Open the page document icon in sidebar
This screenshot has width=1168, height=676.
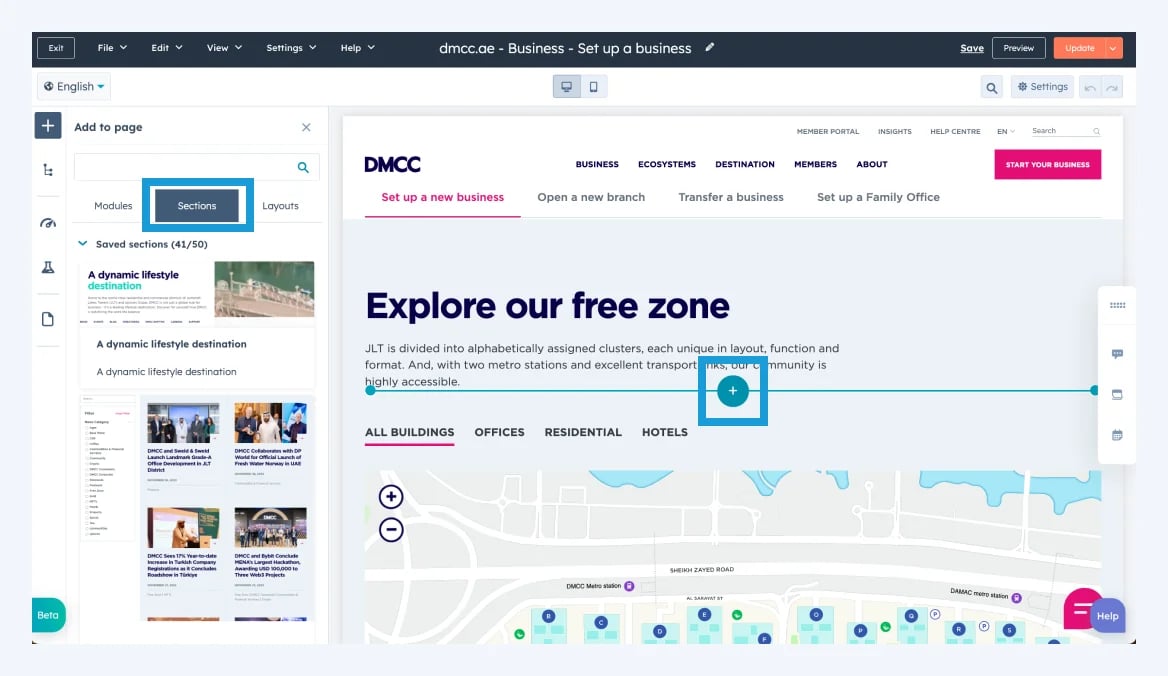(x=48, y=319)
